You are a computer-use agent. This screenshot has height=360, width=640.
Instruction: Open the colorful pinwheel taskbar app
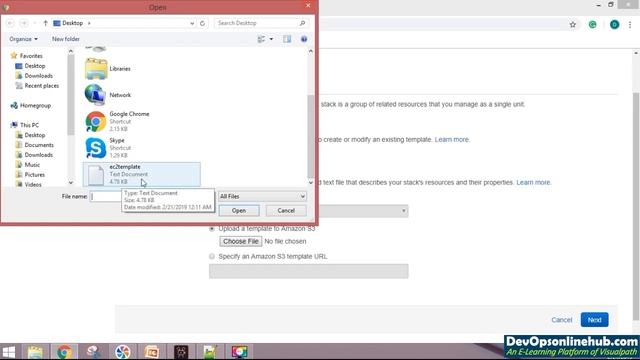tap(122, 352)
